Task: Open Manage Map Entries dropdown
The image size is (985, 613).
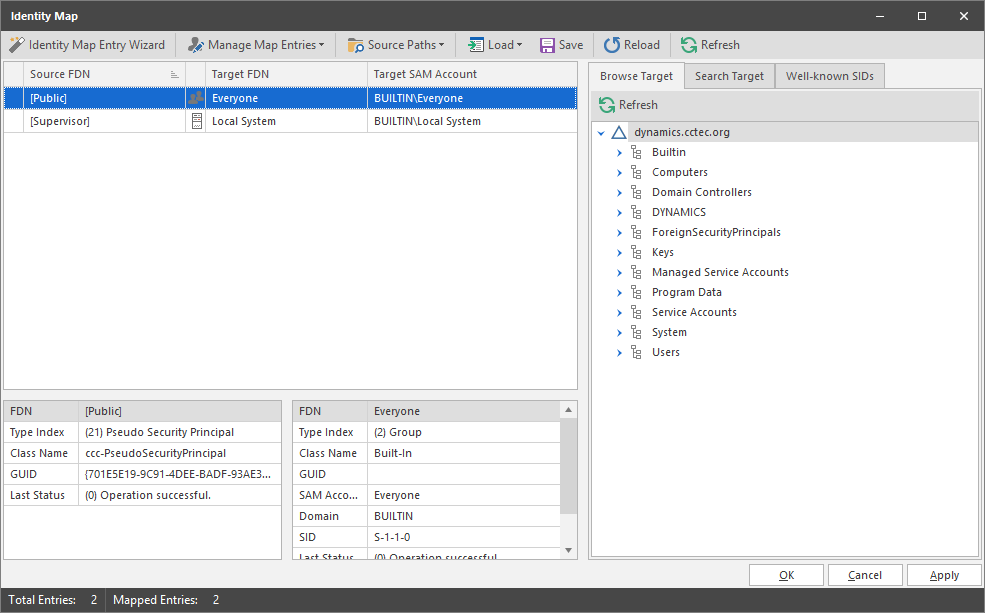Action: click(x=256, y=45)
